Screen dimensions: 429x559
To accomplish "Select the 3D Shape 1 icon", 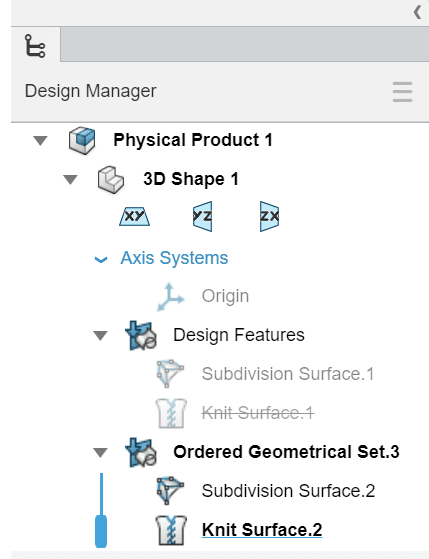I will 111,179.
